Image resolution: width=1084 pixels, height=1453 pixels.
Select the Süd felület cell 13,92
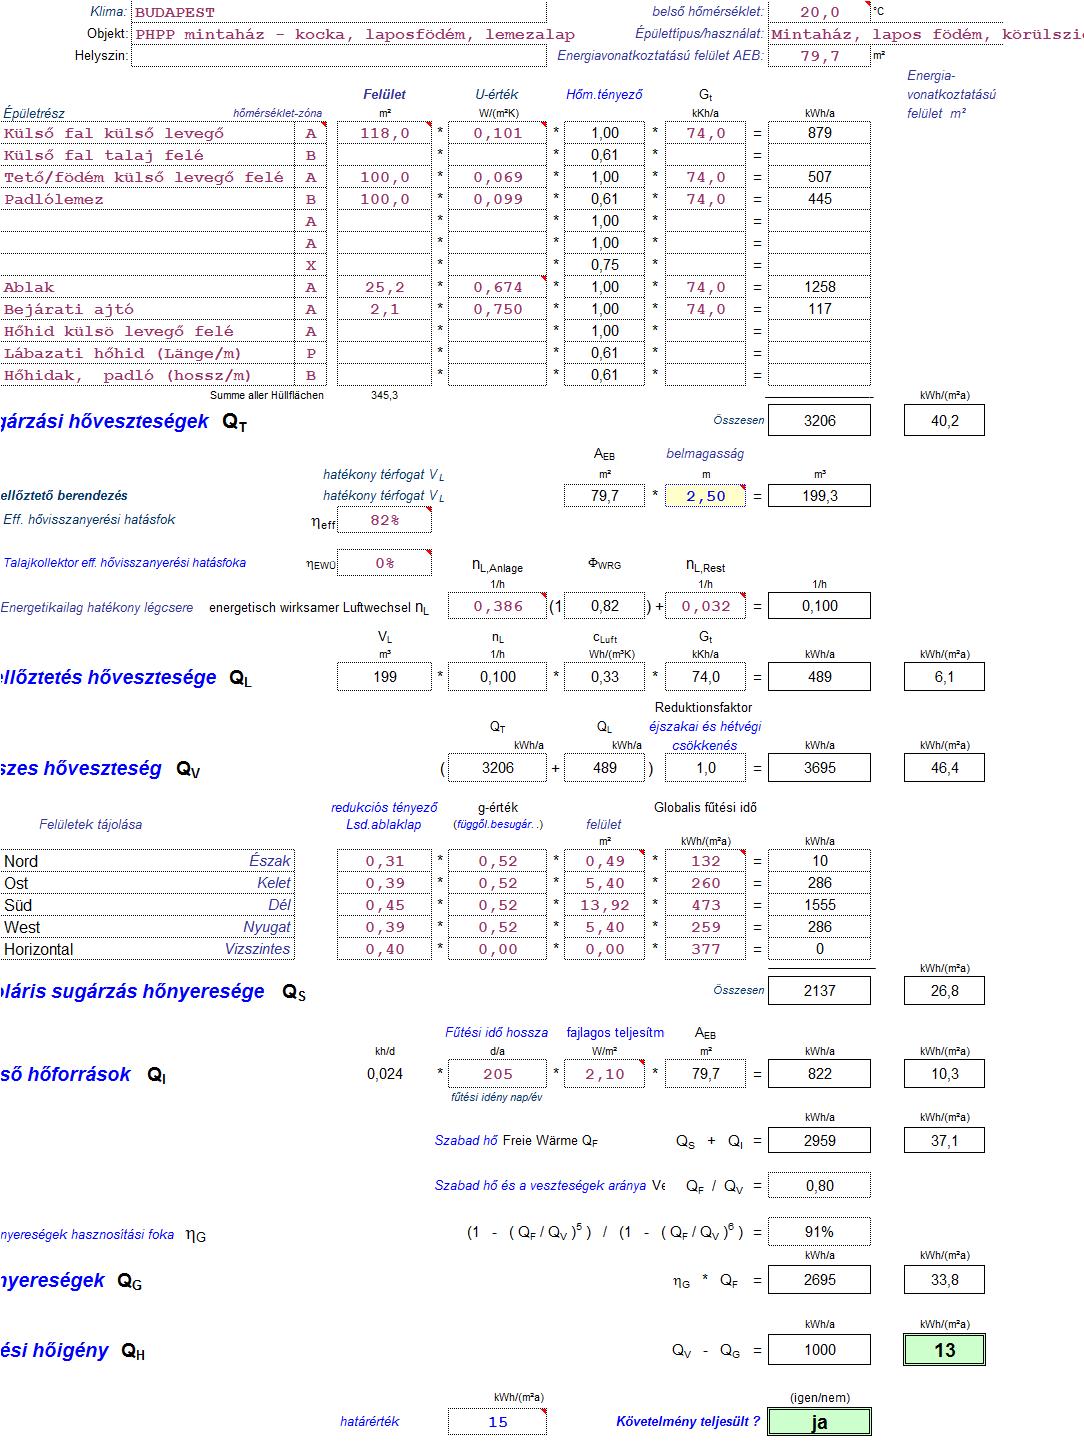604,905
